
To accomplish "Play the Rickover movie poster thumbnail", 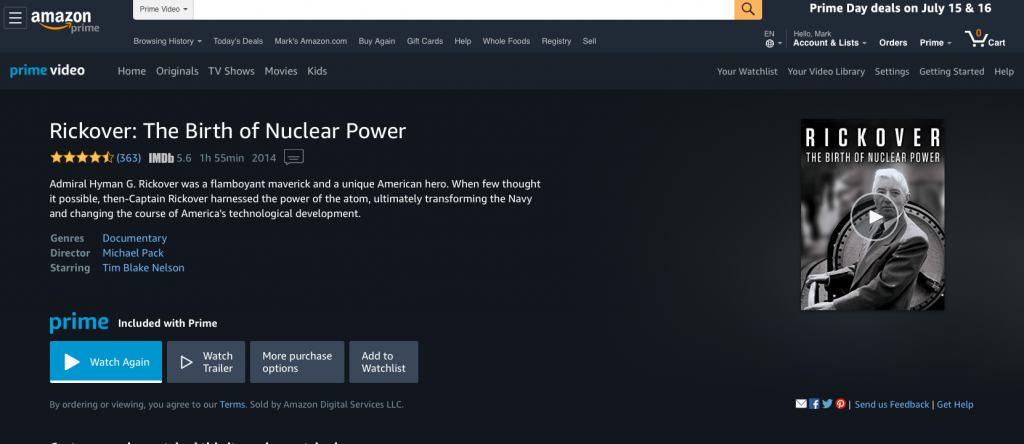I will click(x=873, y=215).
